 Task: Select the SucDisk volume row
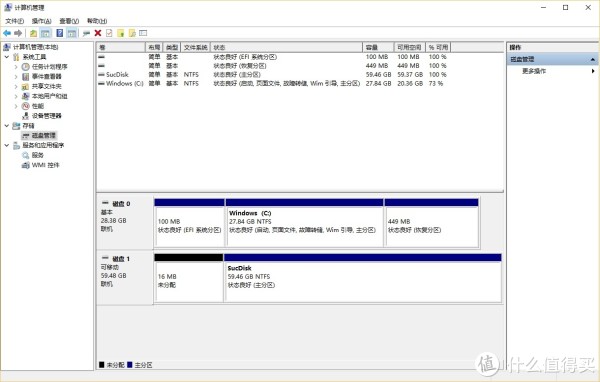272,75
